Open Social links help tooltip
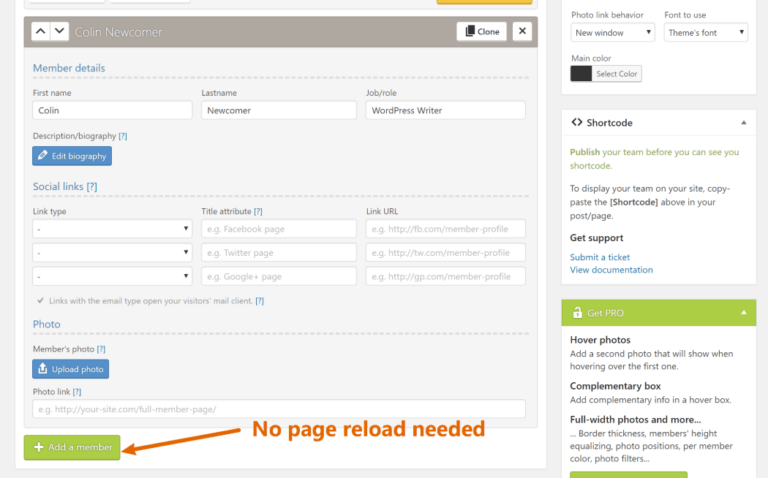 (x=92, y=187)
